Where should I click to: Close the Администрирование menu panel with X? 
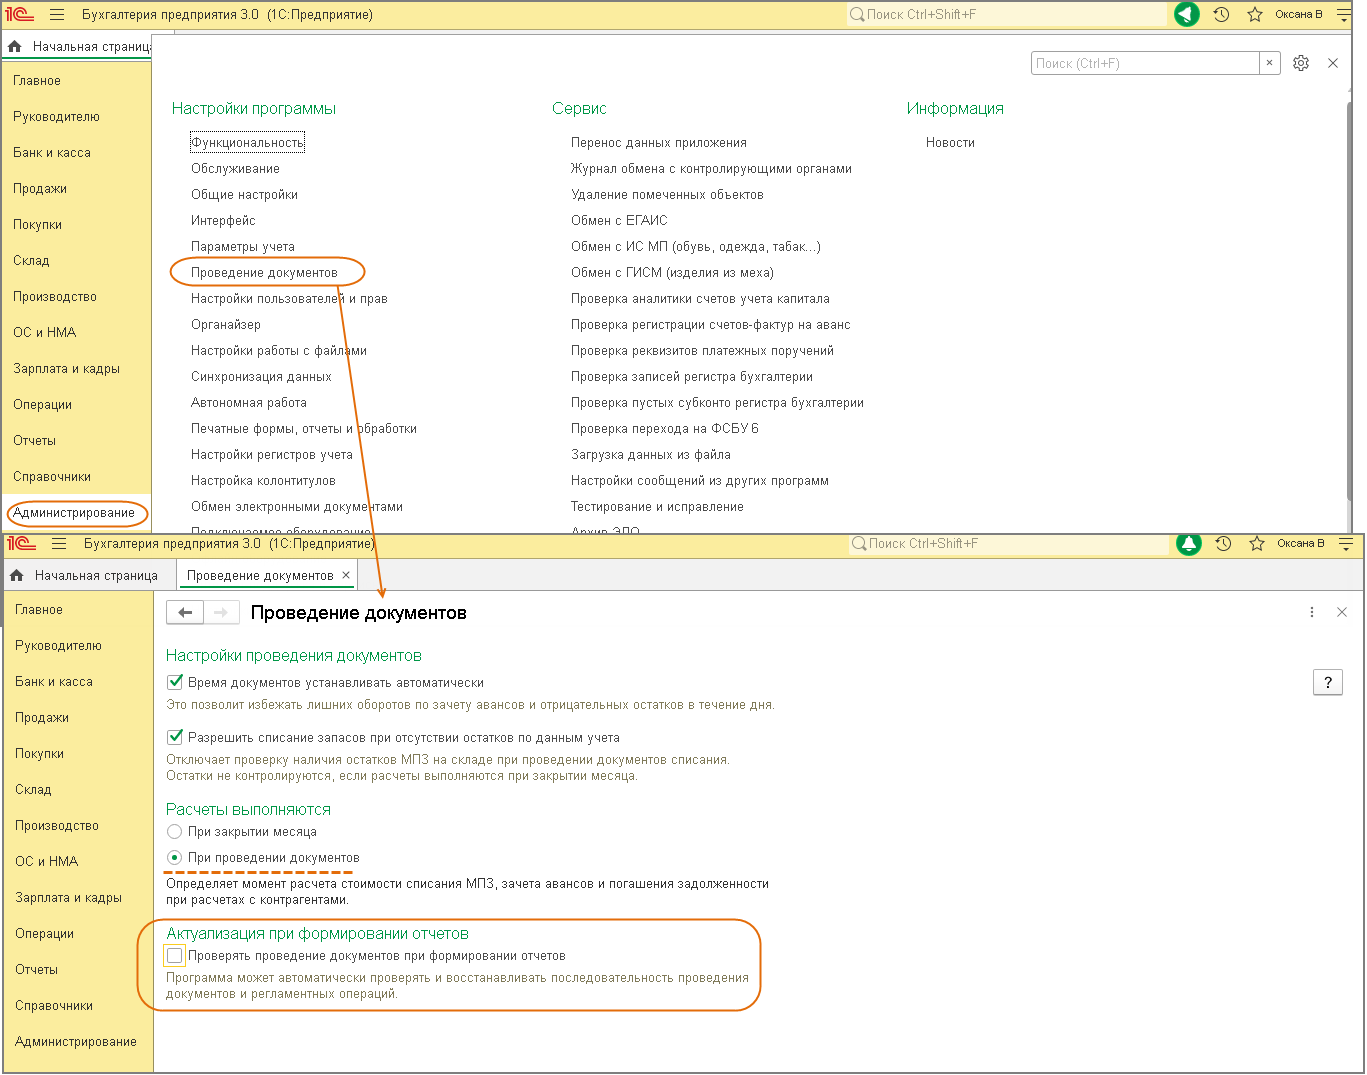[x=1333, y=63]
